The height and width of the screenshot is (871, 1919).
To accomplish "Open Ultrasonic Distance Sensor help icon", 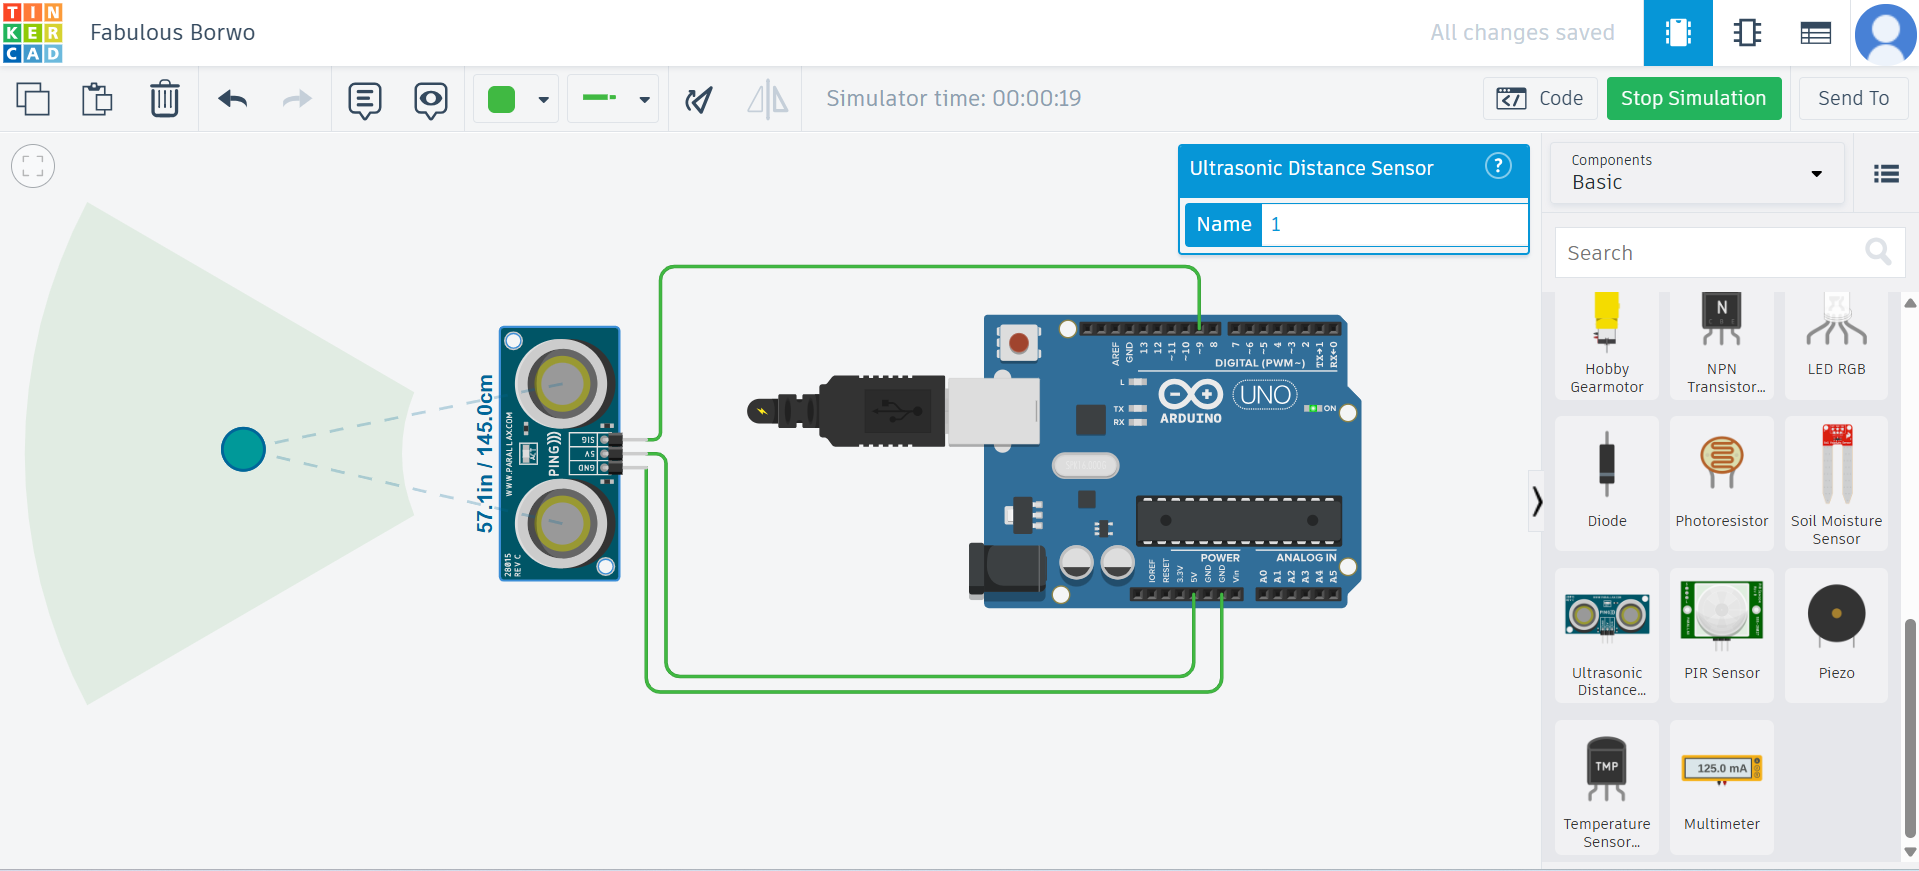I will (1498, 166).
